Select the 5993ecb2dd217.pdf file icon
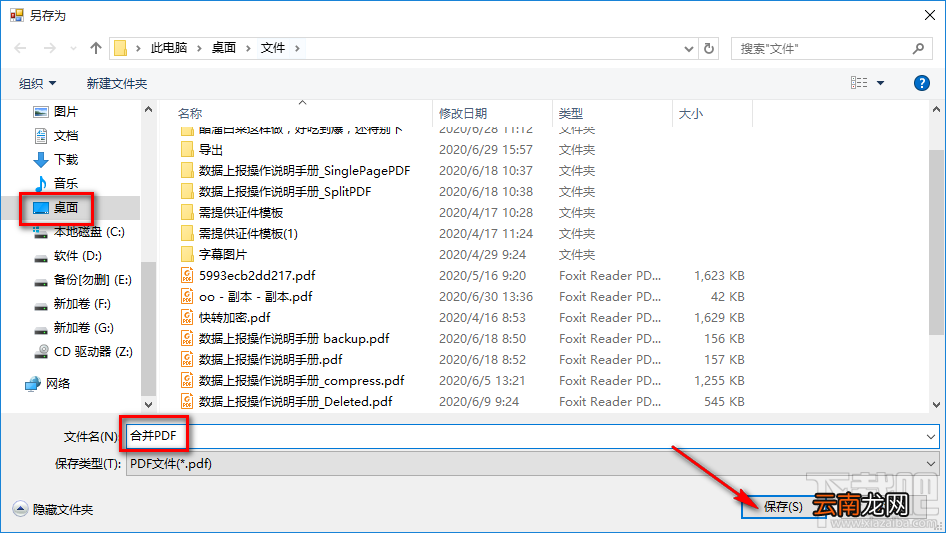946x533 pixels. coord(188,275)
